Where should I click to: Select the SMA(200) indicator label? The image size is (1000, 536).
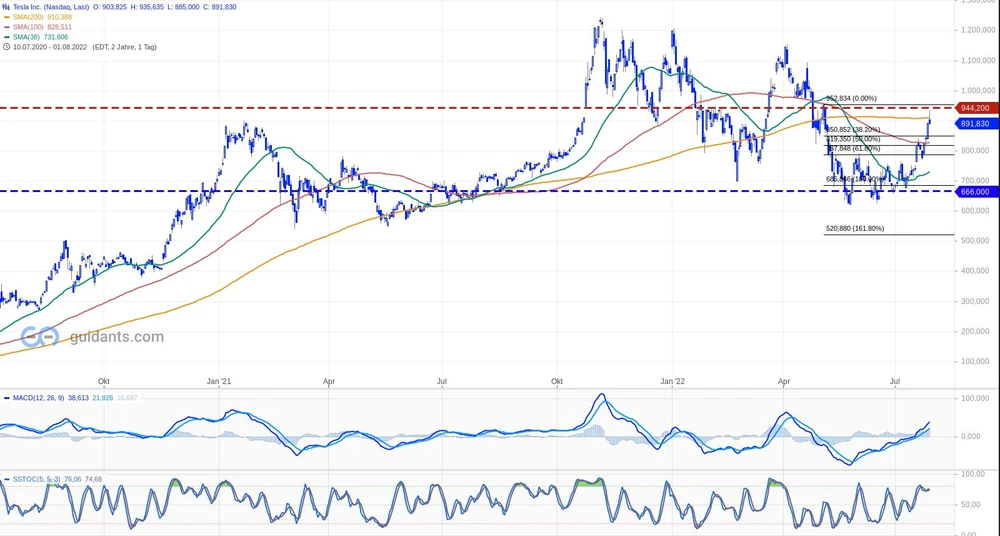click(29, 16)
